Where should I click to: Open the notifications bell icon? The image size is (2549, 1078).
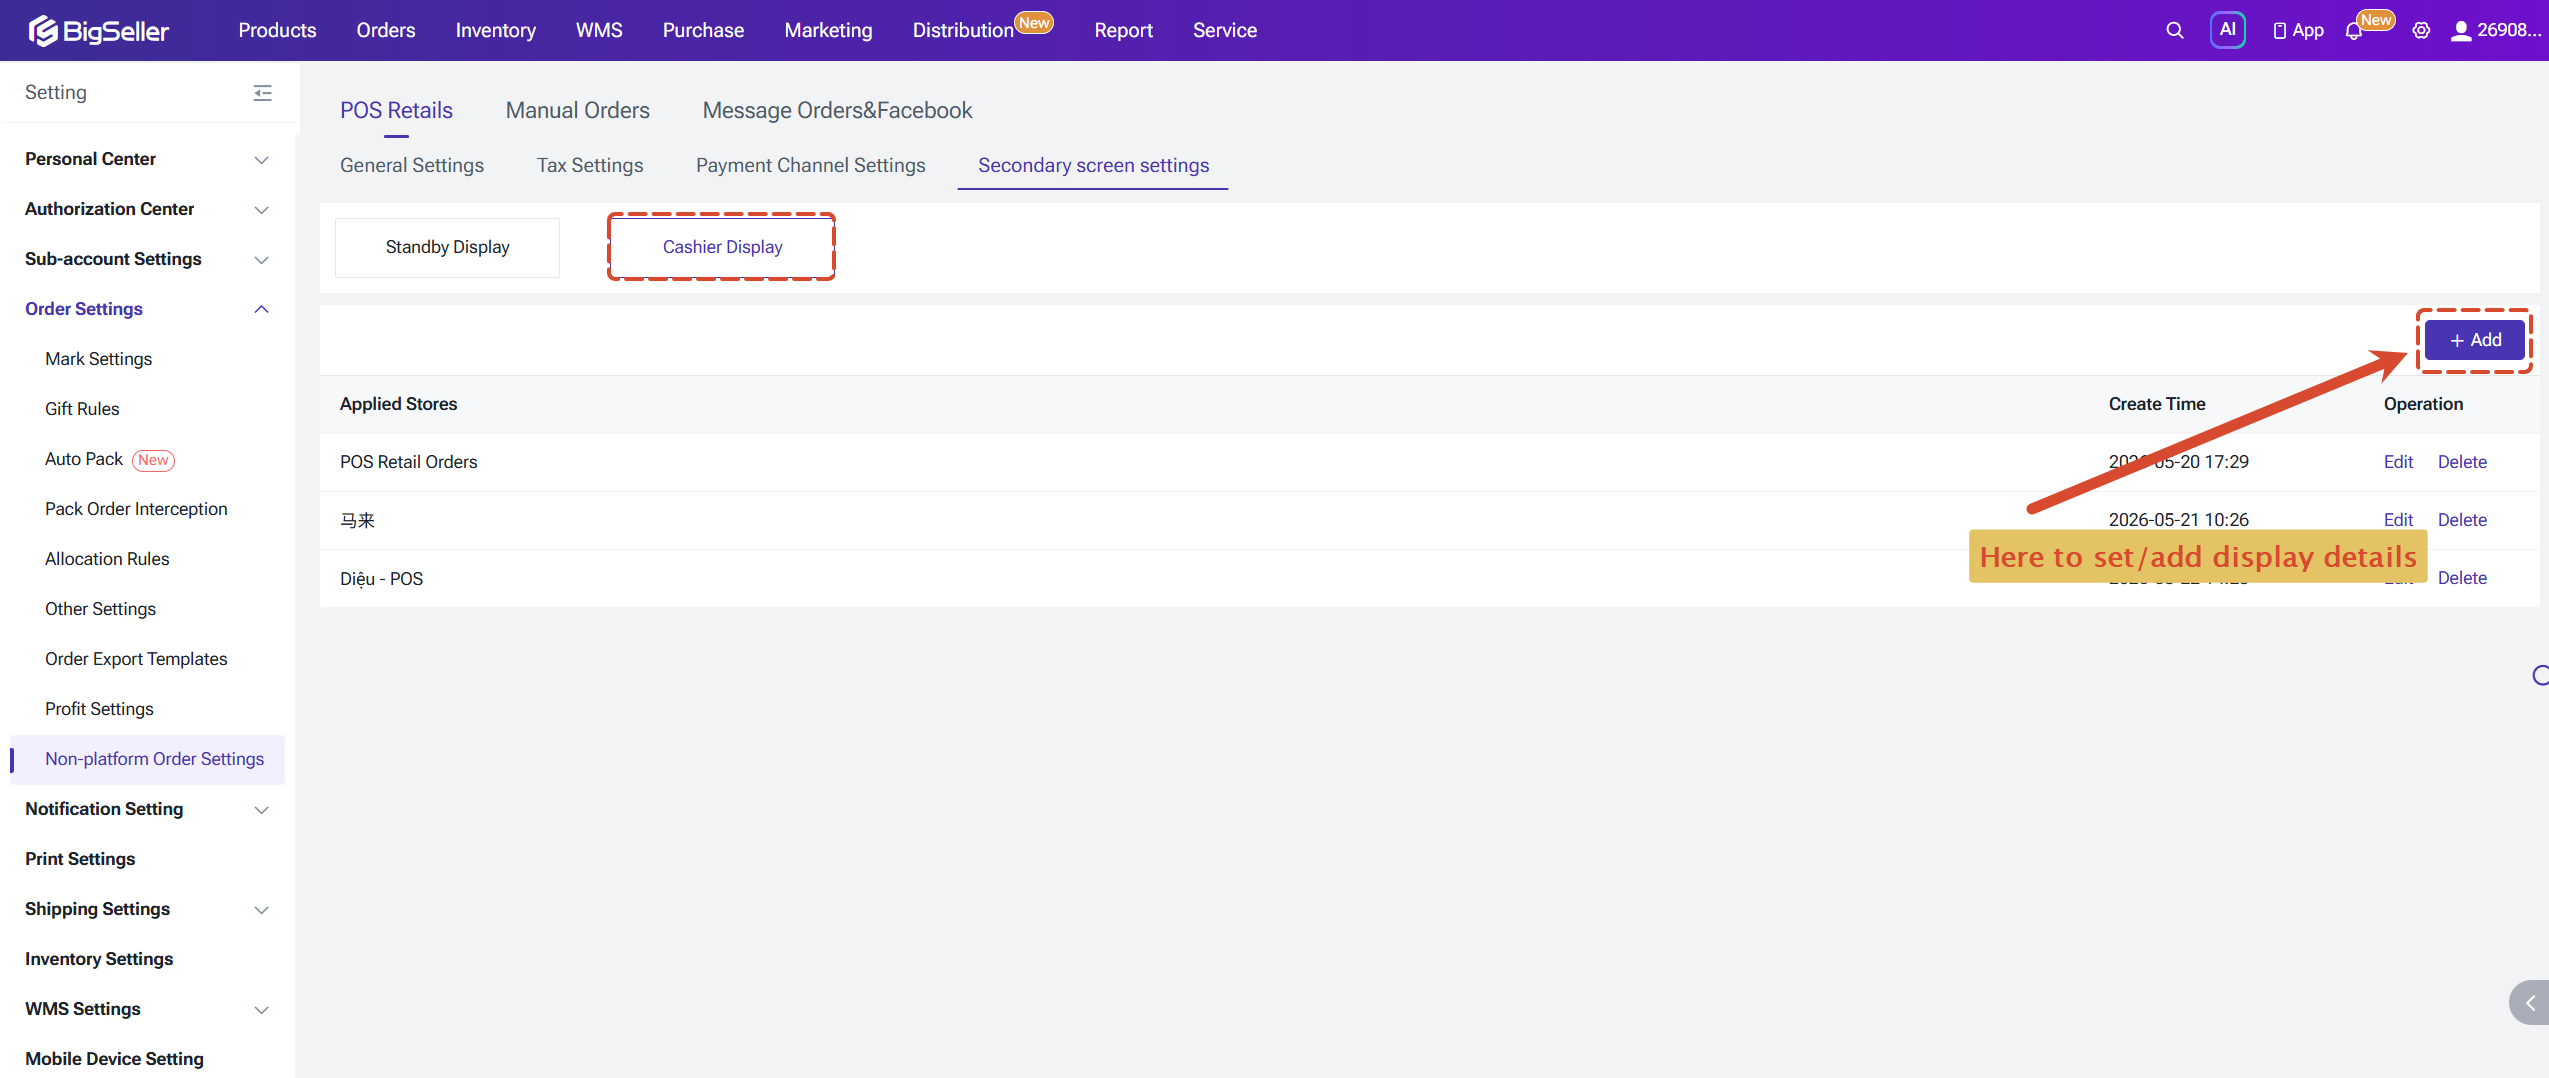coord(2354,31)
